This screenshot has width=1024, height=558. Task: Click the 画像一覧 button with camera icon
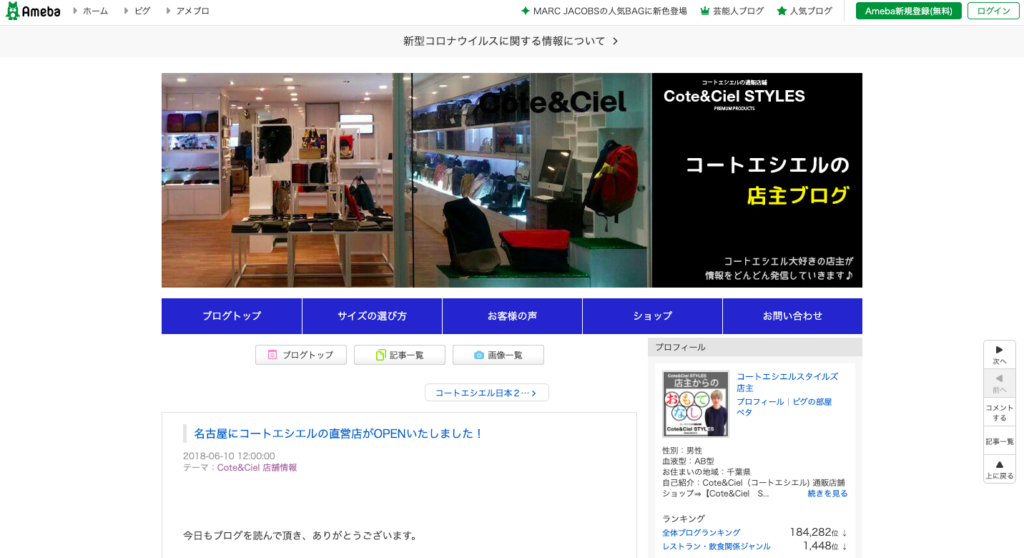point(498,355)
